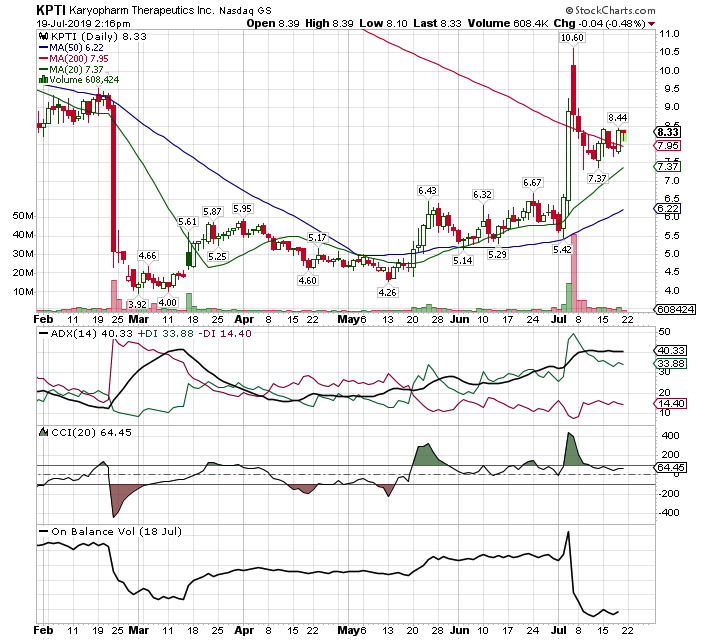Click the 5.29 price label
The image size is (713, 644).
[x=497, y=255]
